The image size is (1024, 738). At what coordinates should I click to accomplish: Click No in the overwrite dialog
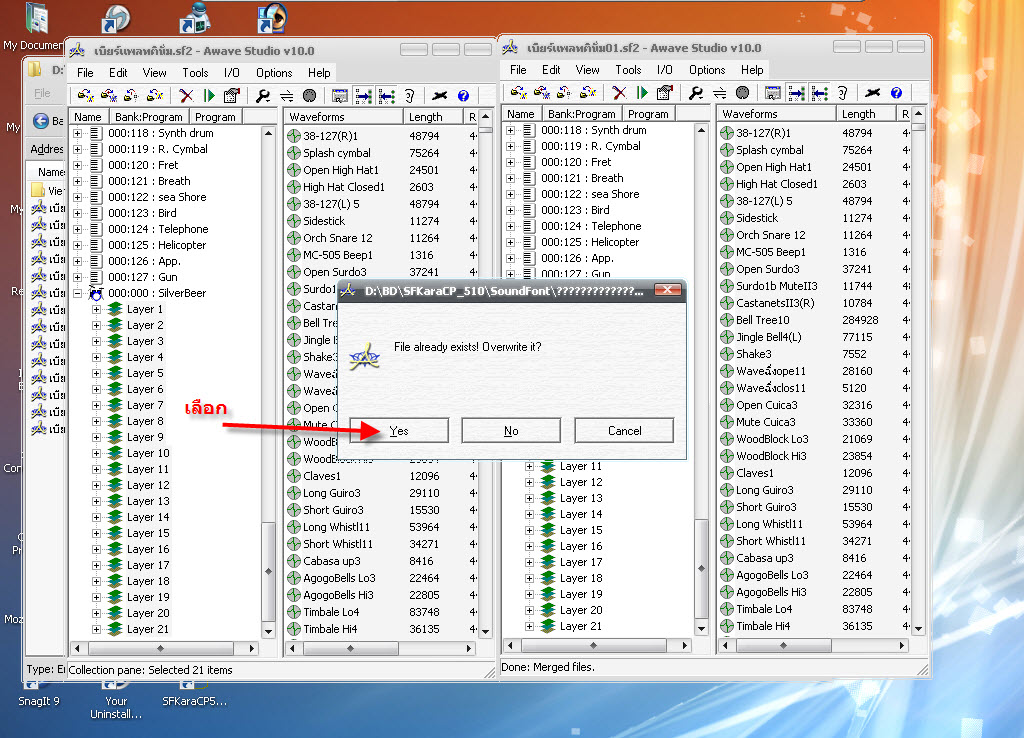pos(511,430)
